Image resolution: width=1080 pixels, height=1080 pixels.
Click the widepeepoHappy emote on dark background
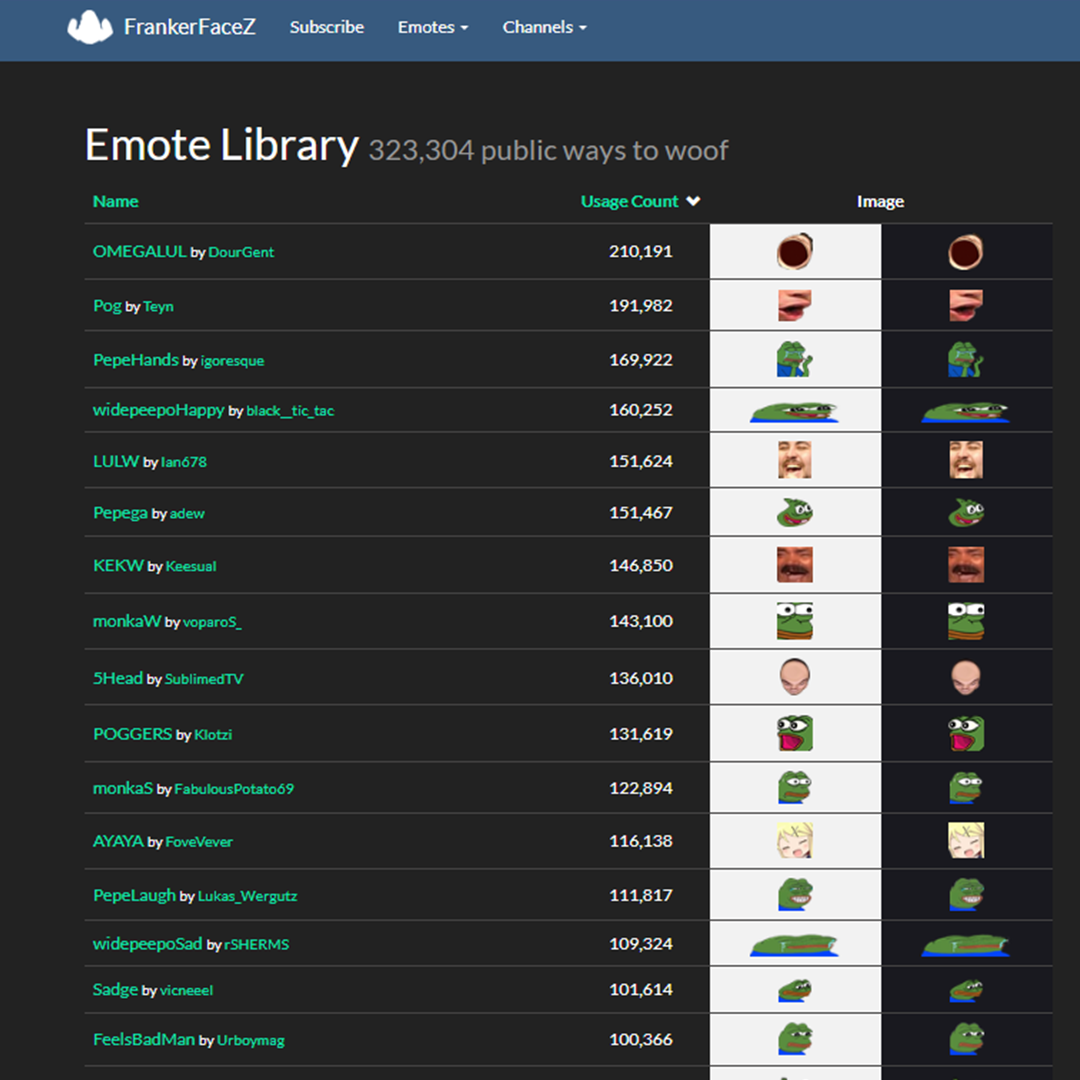coord(966,411)
